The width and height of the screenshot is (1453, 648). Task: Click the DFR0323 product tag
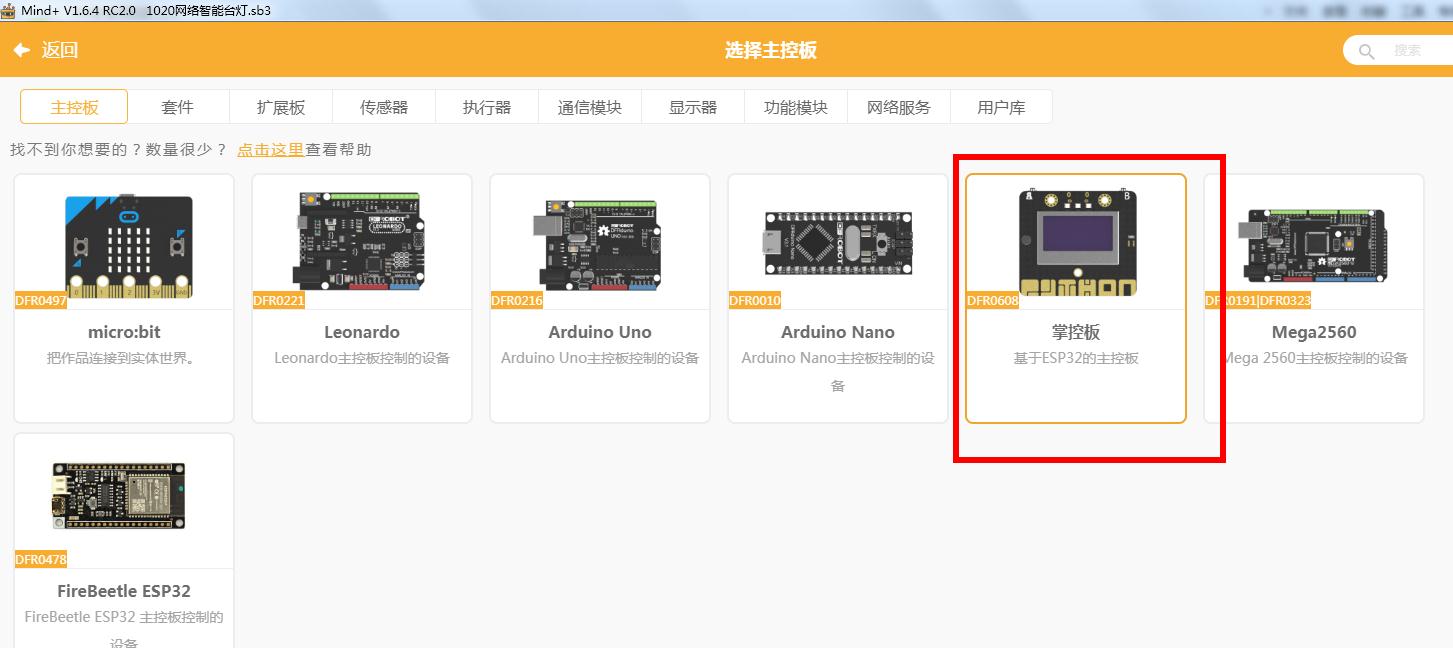click(1285, 301)
